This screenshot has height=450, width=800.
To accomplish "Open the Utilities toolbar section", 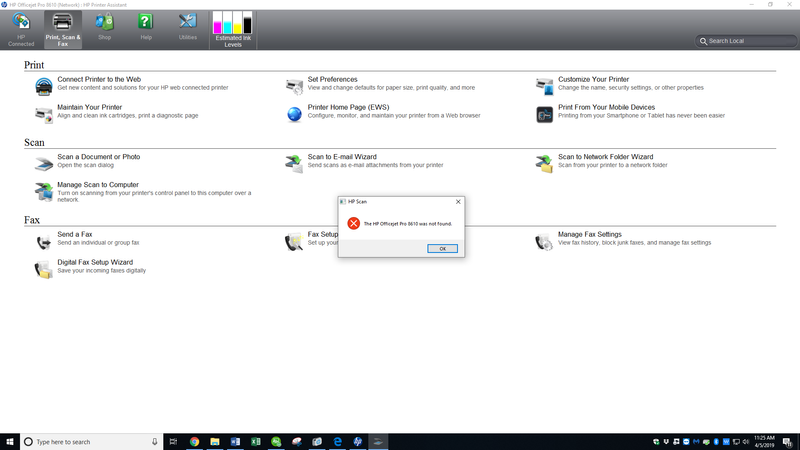I will coord(188,27).
